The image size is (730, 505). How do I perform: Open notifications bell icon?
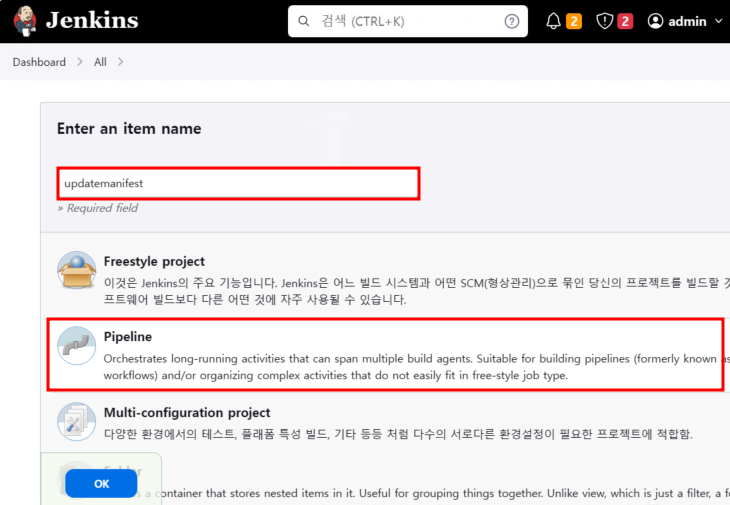tap(553, 21)
